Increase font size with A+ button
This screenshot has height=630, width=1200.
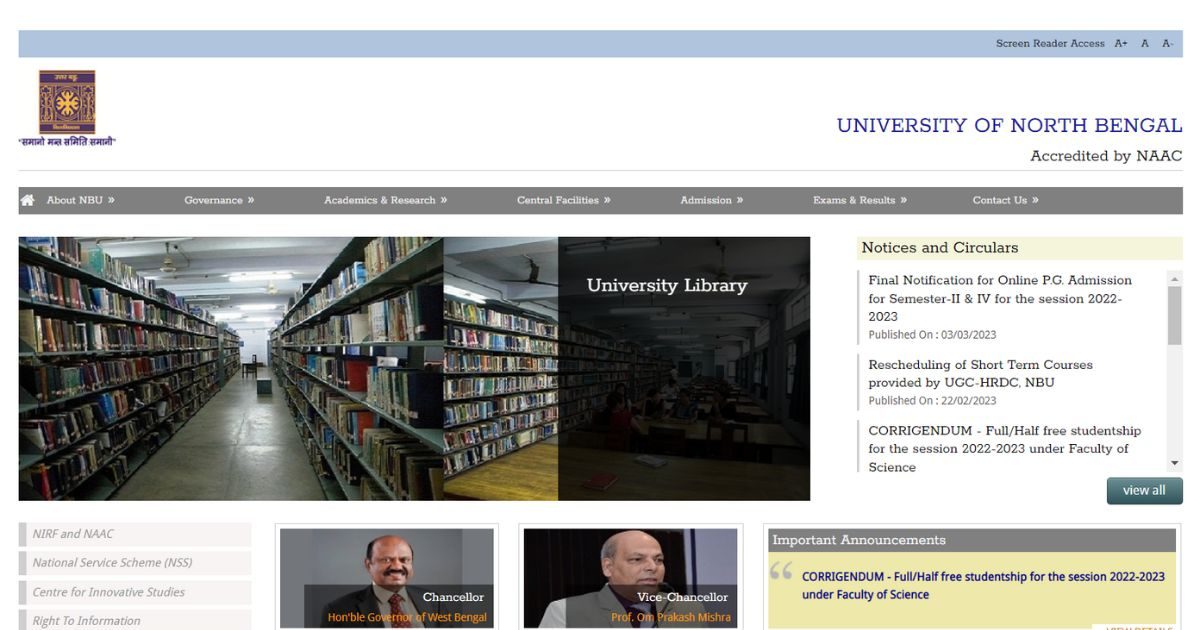point(1121,44)
